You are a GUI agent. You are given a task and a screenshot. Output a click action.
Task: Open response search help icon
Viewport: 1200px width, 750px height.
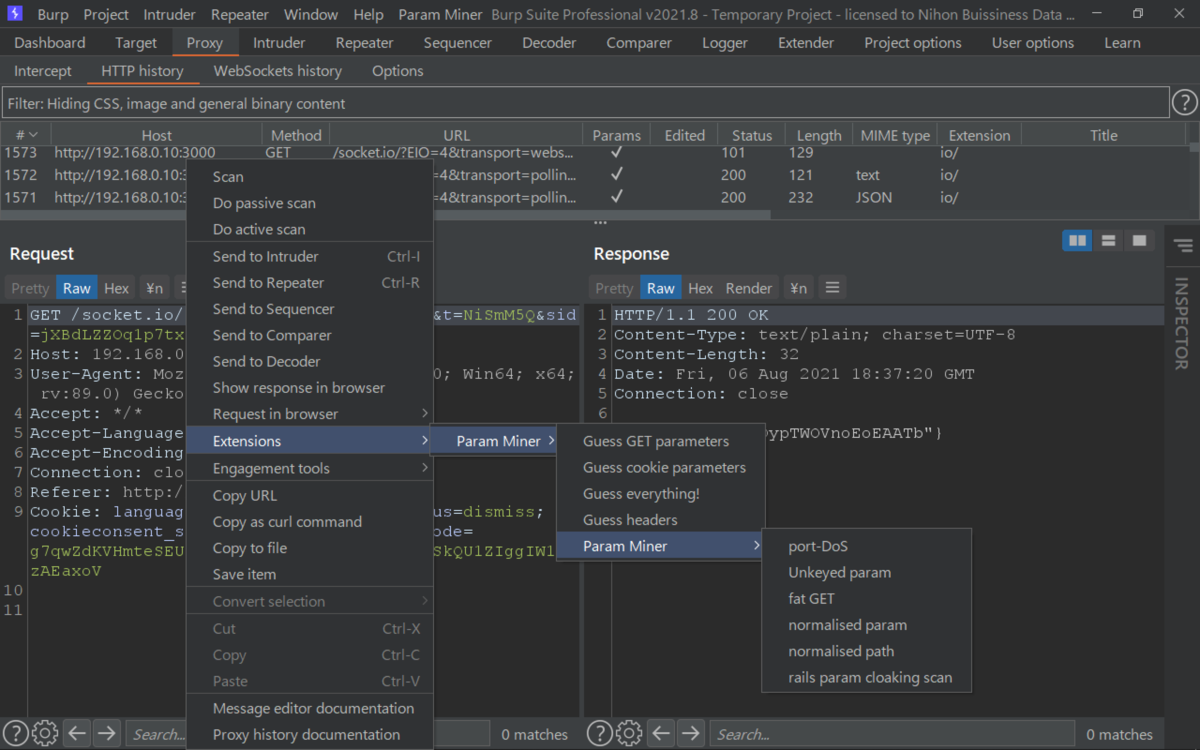pyautogui.click(x=599, y=733)
